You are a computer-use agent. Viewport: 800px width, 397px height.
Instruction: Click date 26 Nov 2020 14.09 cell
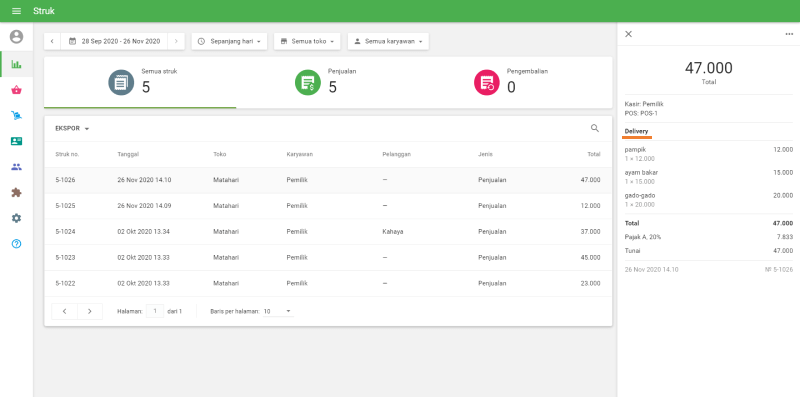[x=144, y=206]
